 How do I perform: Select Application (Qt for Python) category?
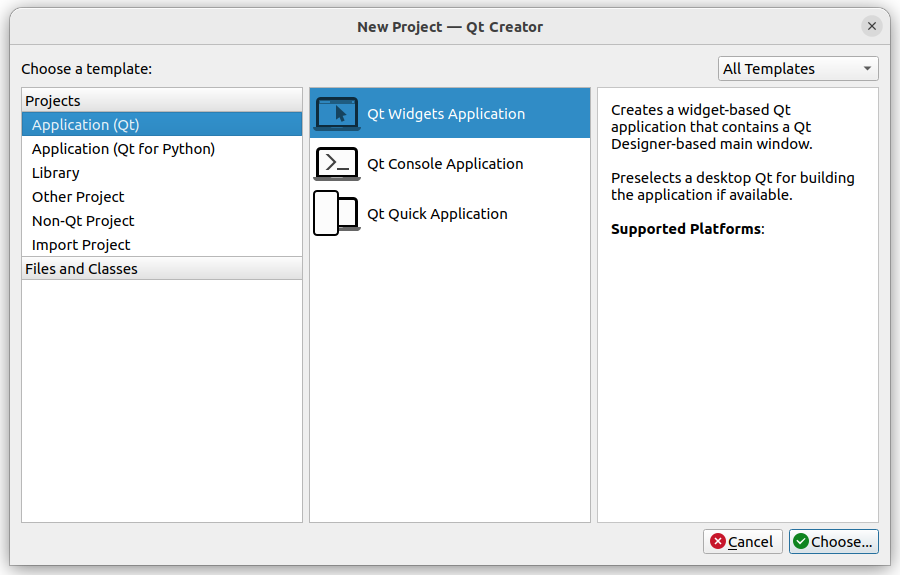[x=162, y=149]
